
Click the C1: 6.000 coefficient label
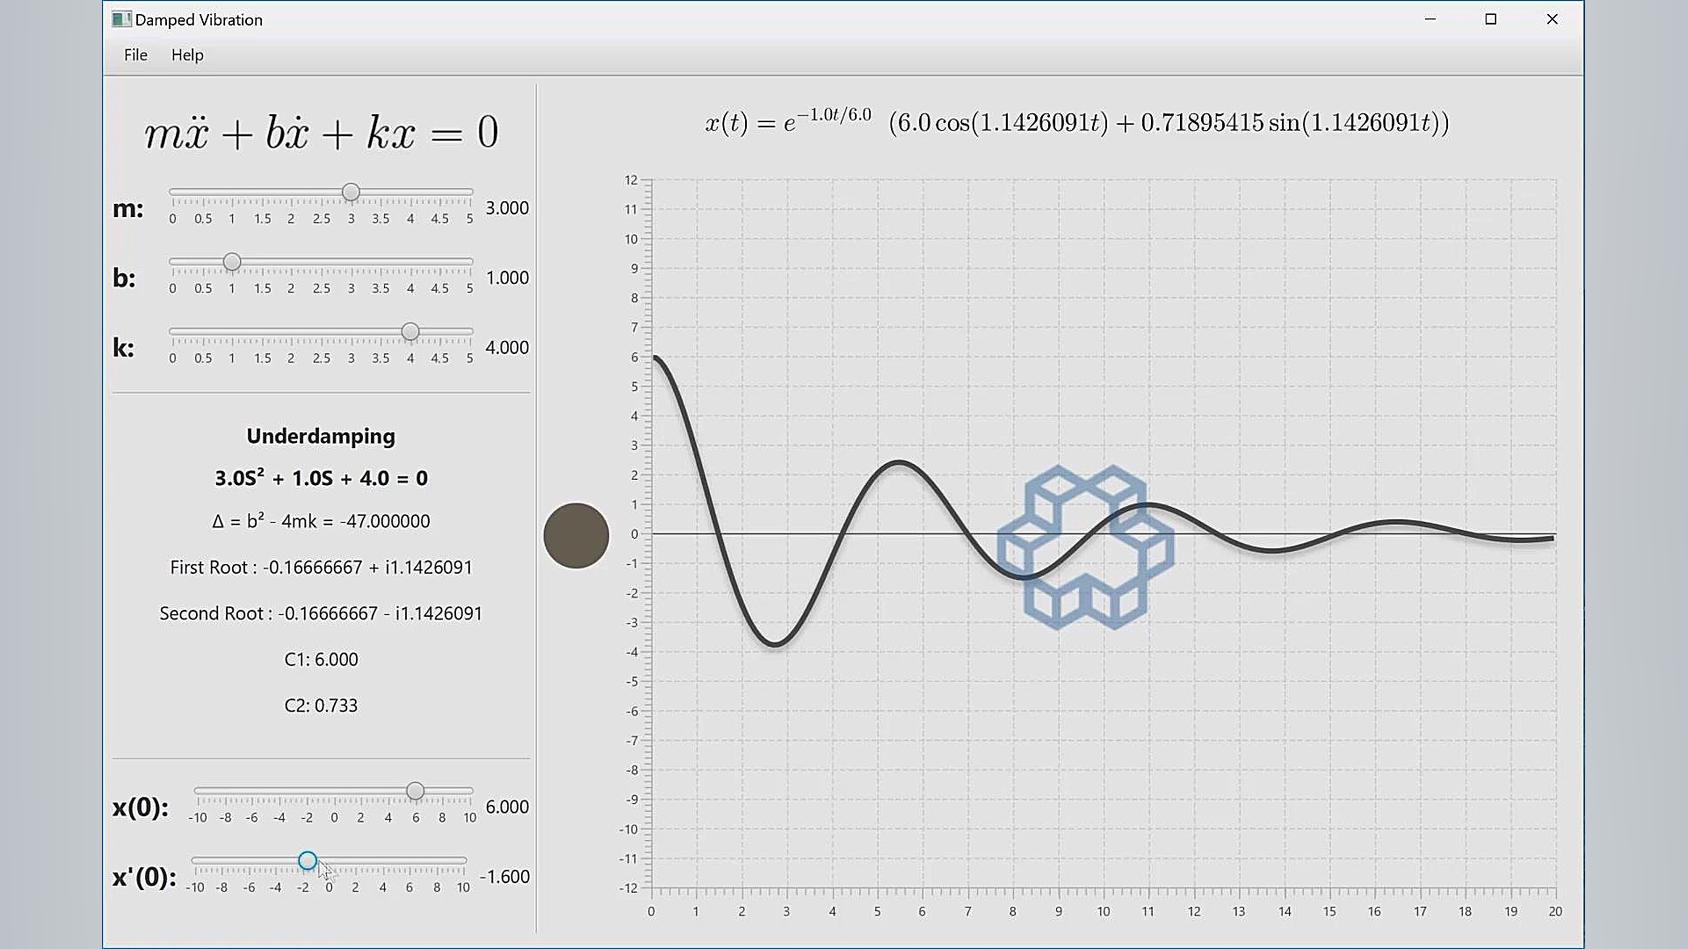coord(321,659)
